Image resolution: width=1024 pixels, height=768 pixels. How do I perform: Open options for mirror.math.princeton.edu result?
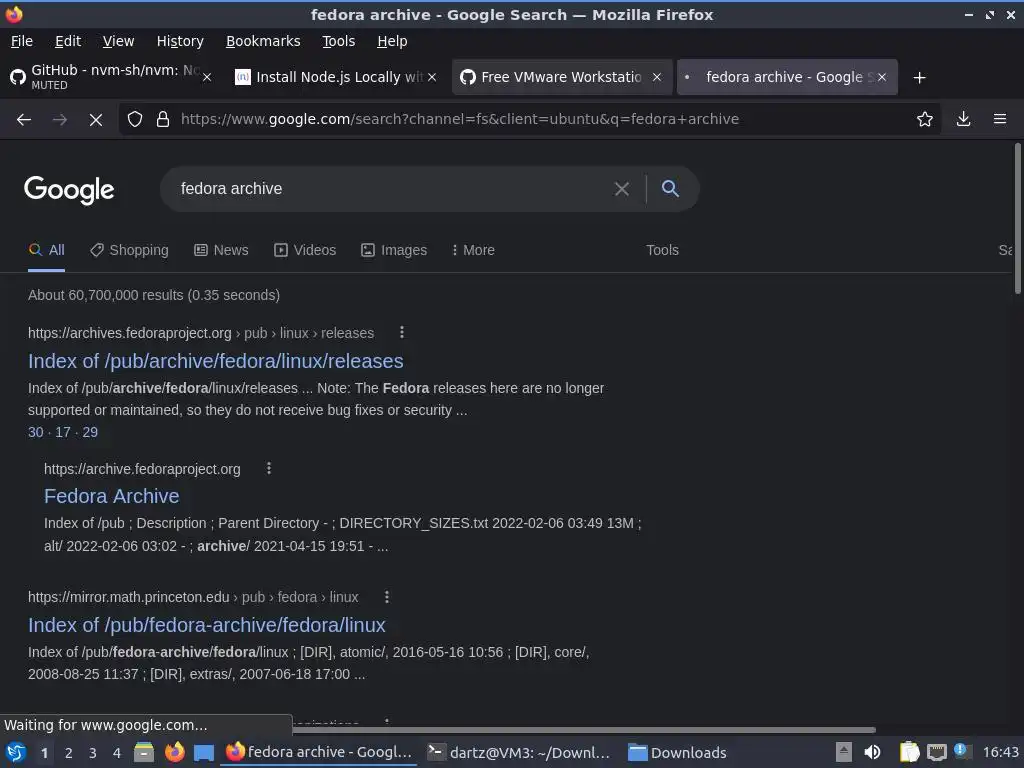[387, 597]
